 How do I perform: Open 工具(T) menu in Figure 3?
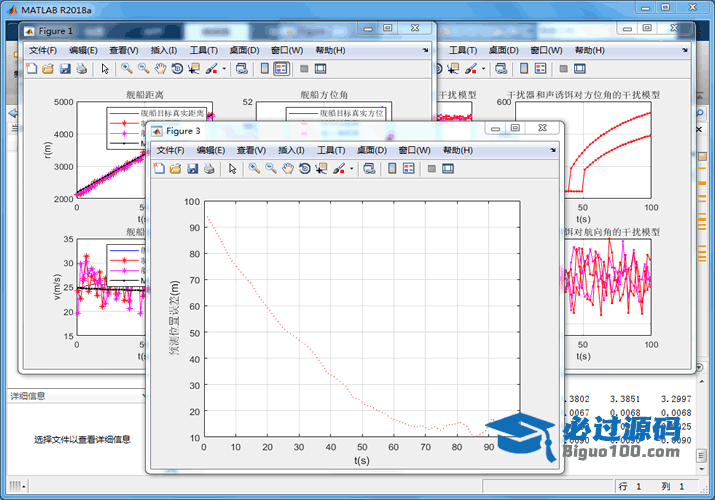click(331, 150)
